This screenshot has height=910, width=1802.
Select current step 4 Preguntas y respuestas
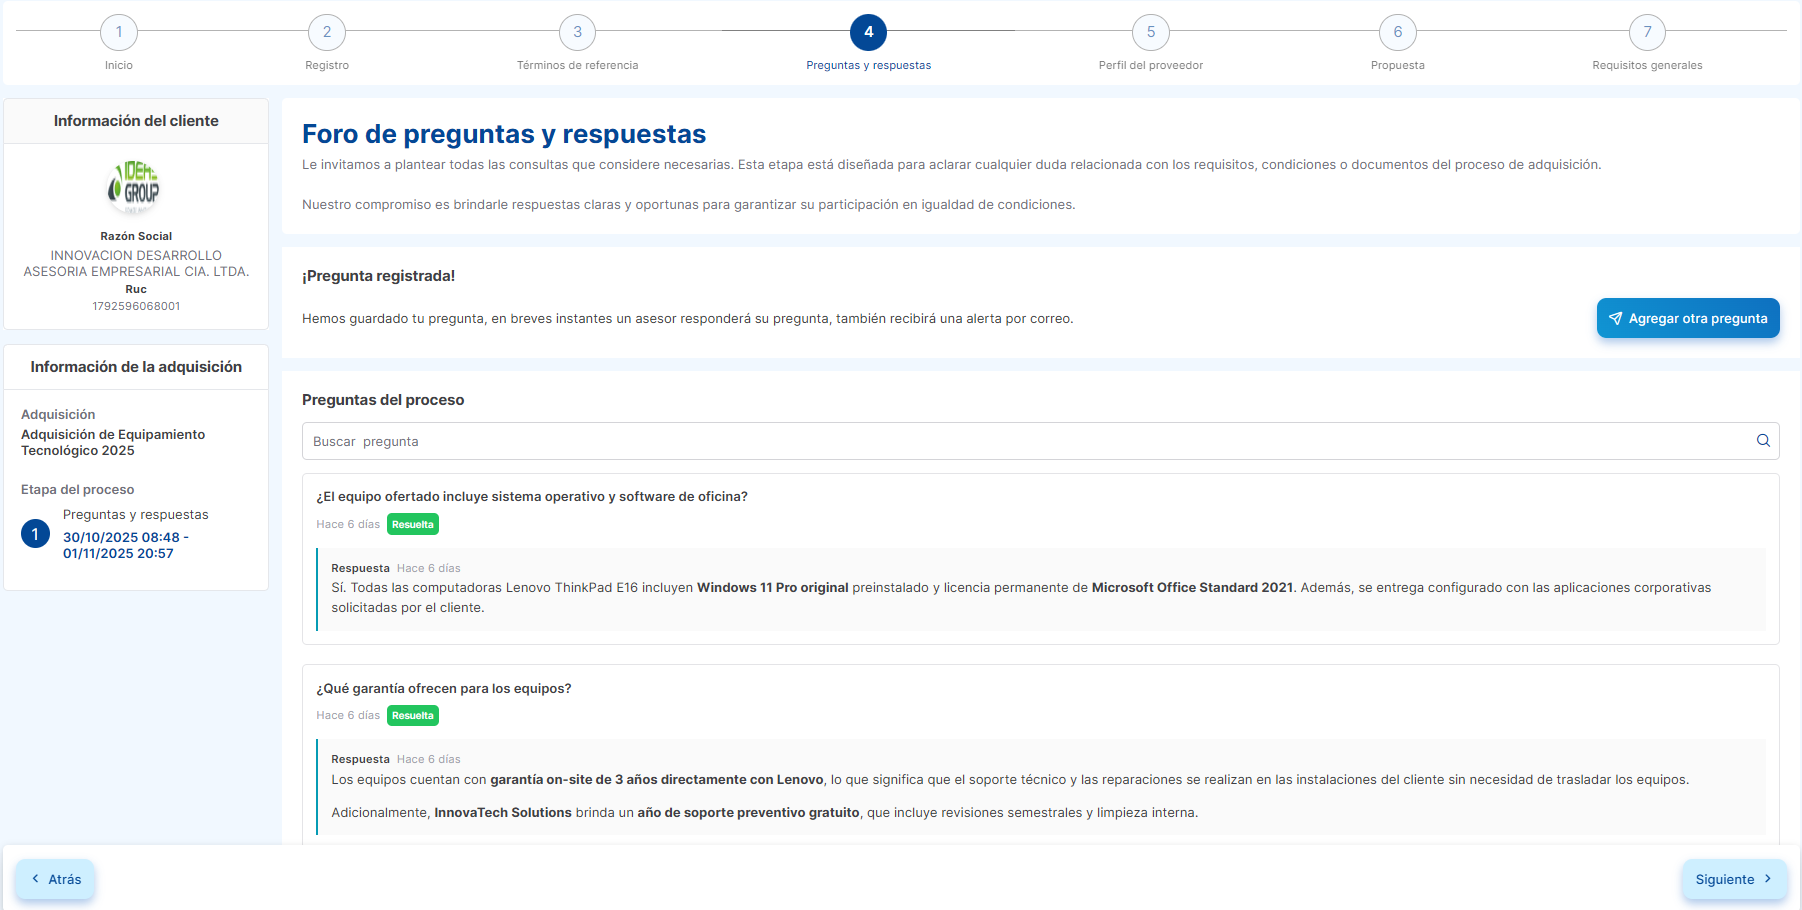[x=868, y=32]
